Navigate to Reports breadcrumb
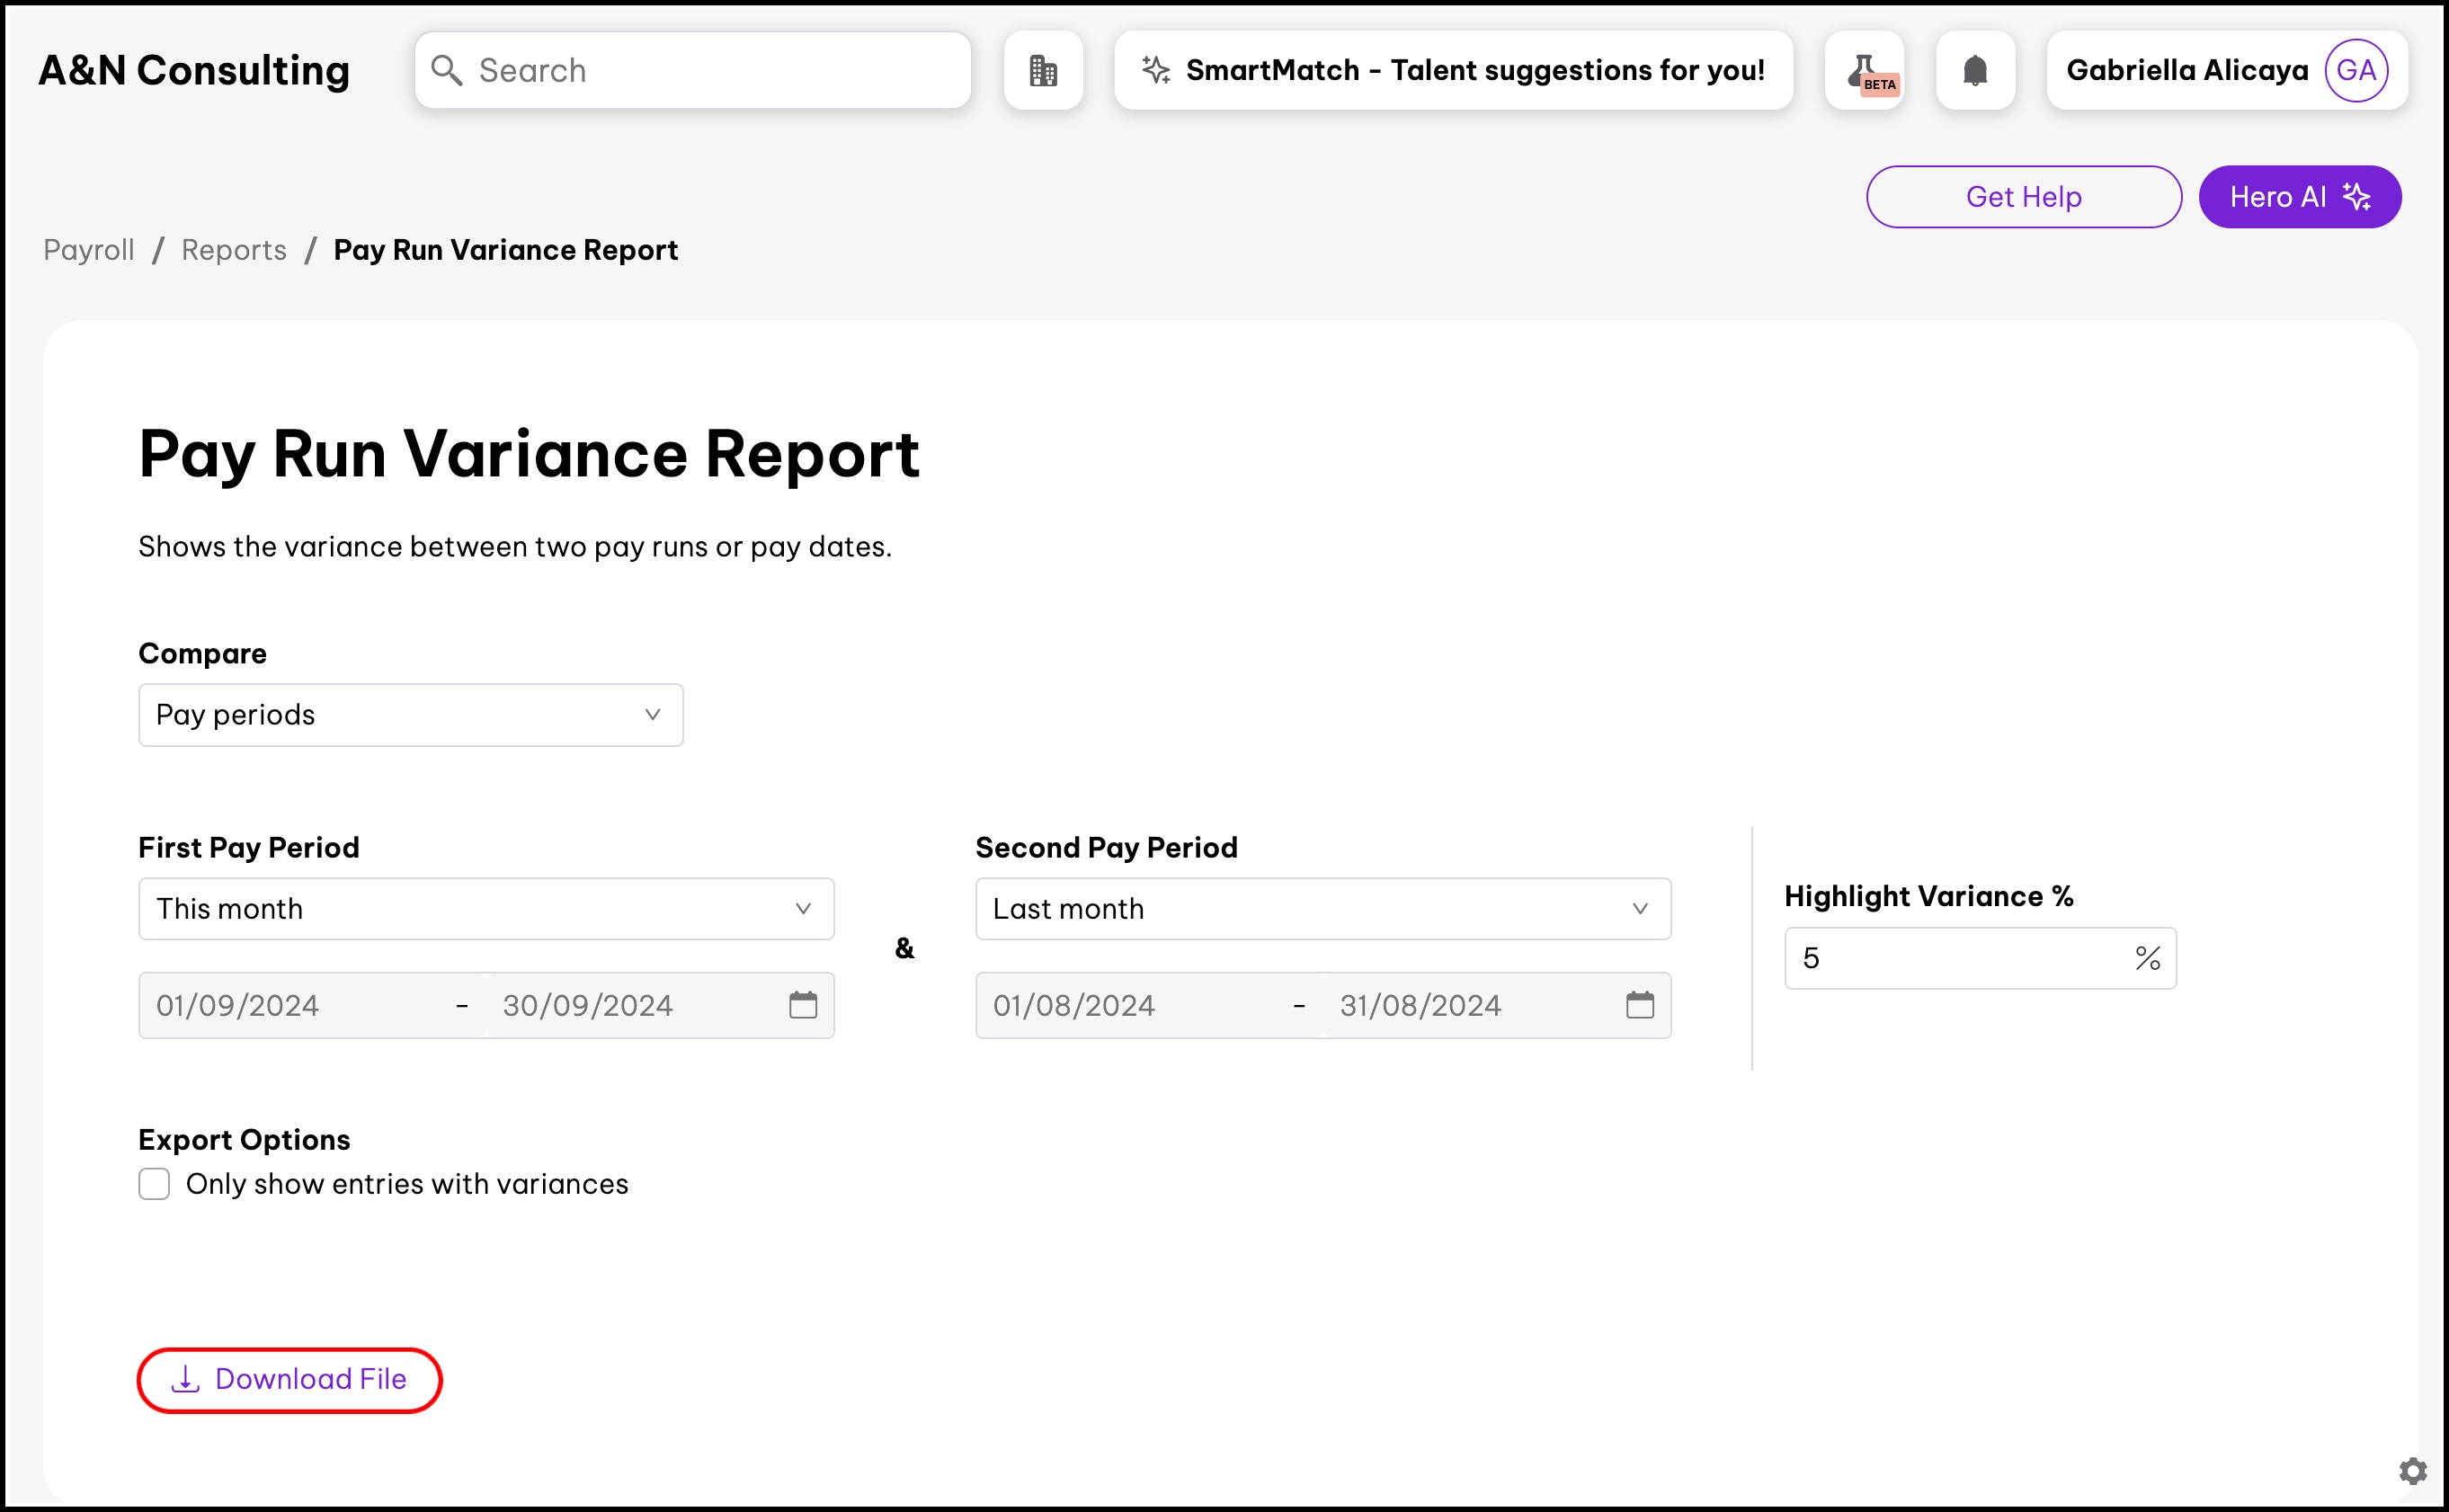2449x1512 pixels. [x=234, y=250]
